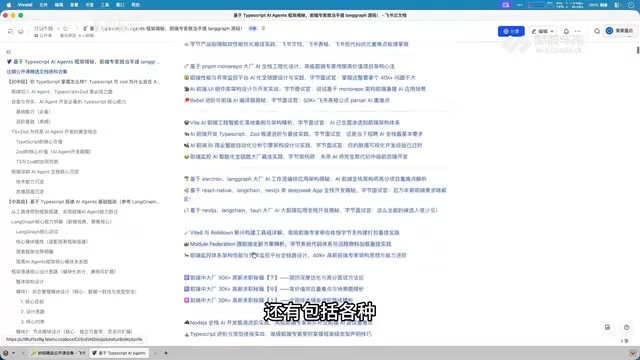
Task: Open link 前端中大厂 30K+ 高薪求职秘籍【下】
Action: [x=274, y=278]
